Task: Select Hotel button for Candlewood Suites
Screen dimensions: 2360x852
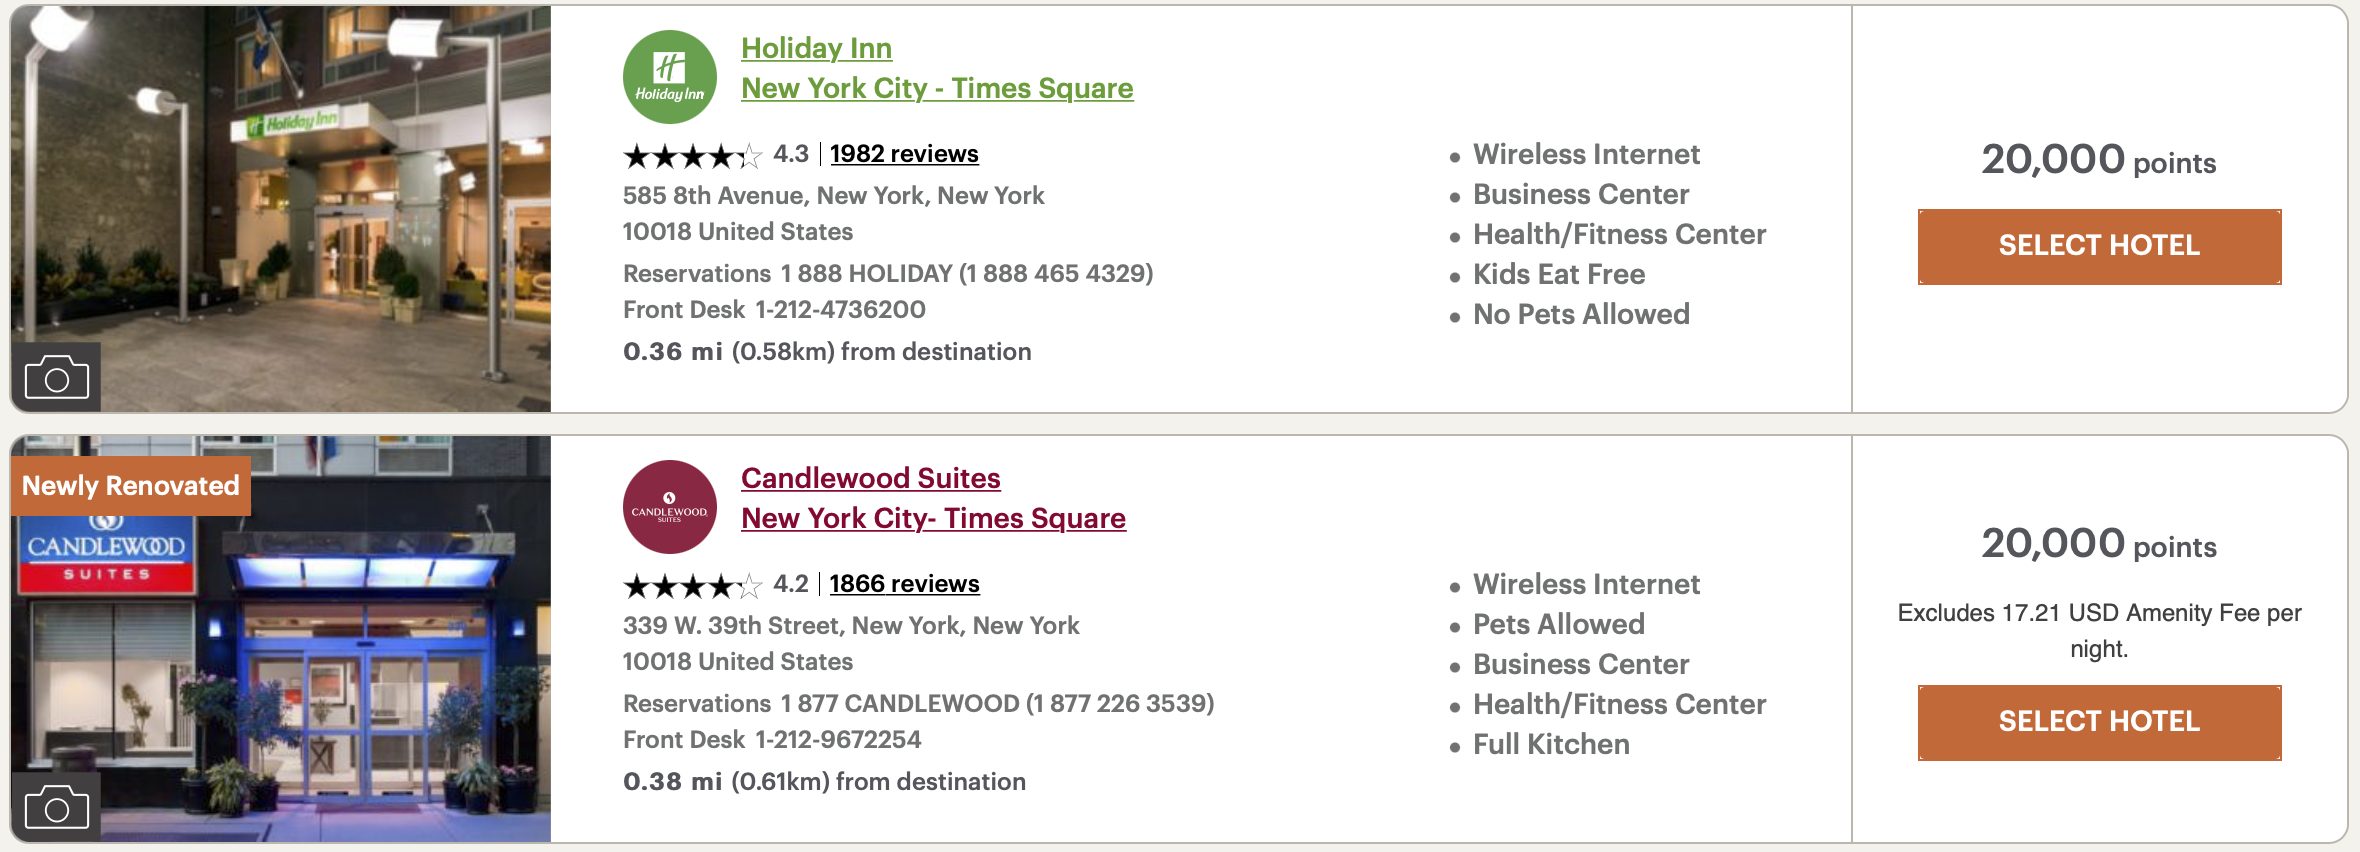Action: point(2099,722)
